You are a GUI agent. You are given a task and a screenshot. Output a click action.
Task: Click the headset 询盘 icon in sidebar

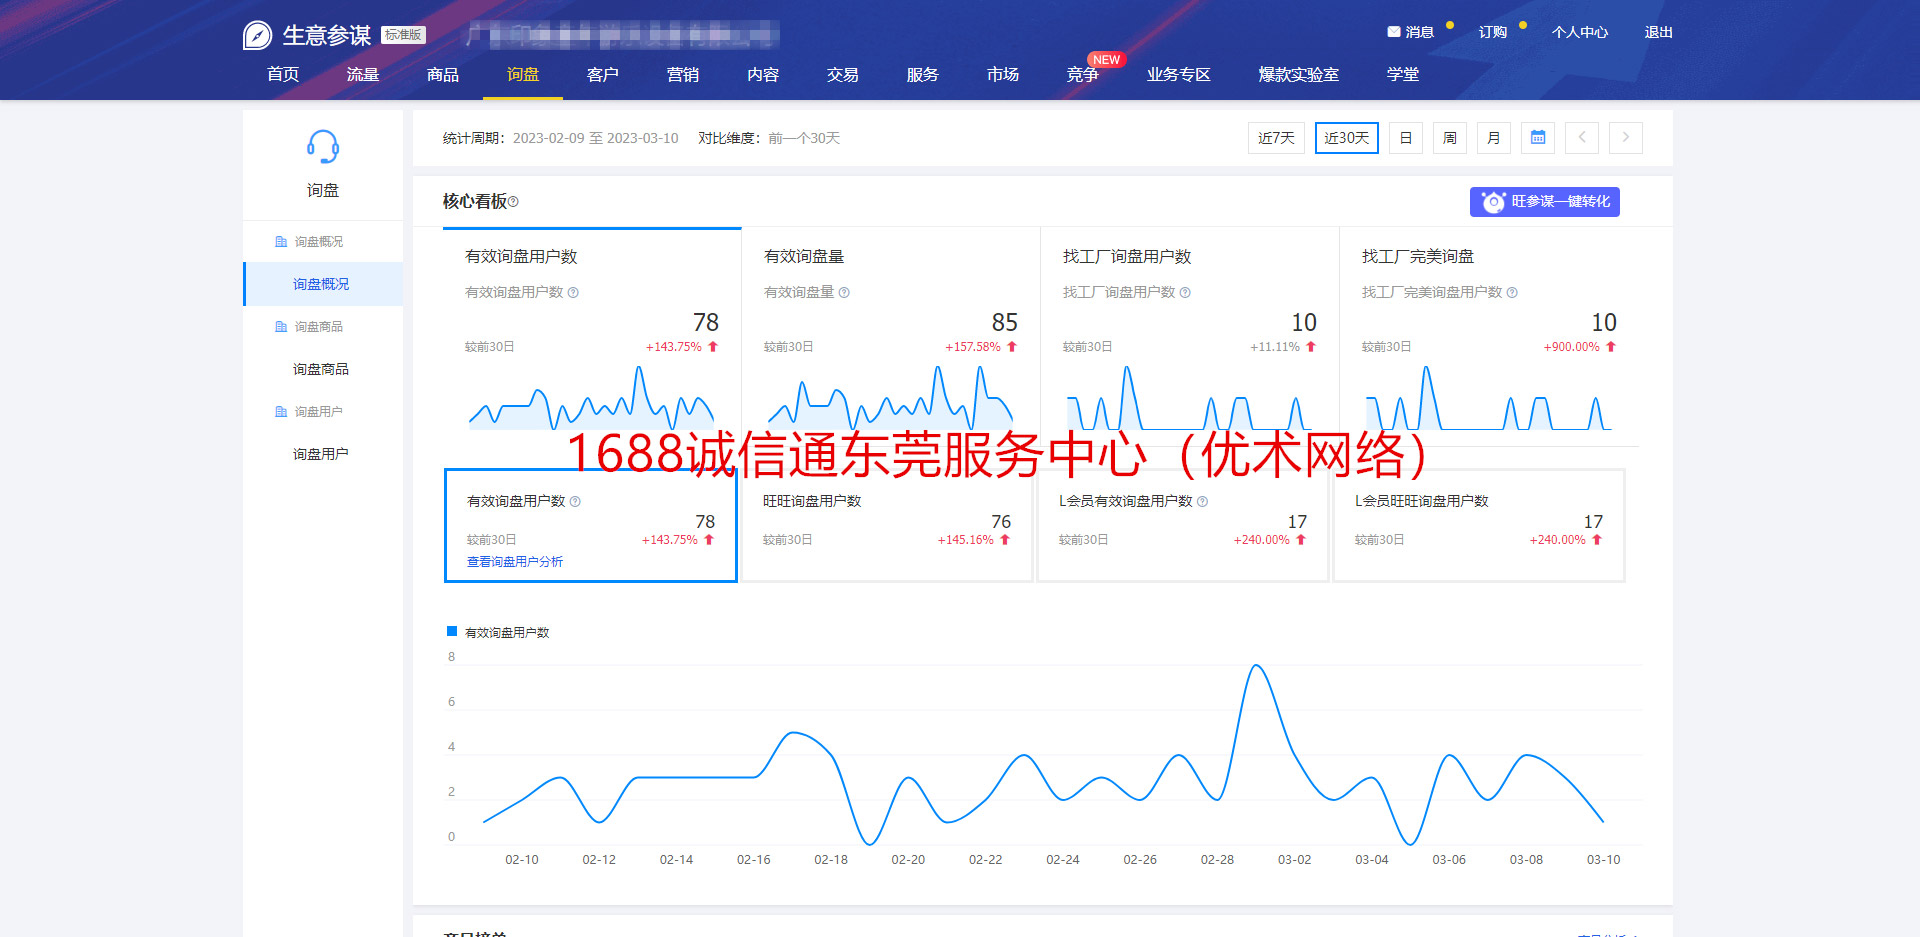tap(322, 147)
